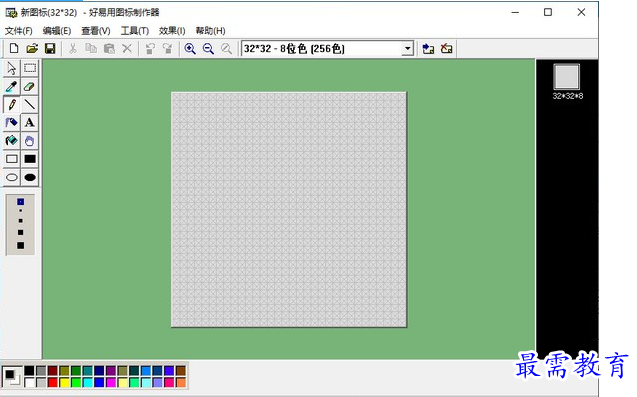Select the arrow pointer tool
637x397 pixels.
11,68
